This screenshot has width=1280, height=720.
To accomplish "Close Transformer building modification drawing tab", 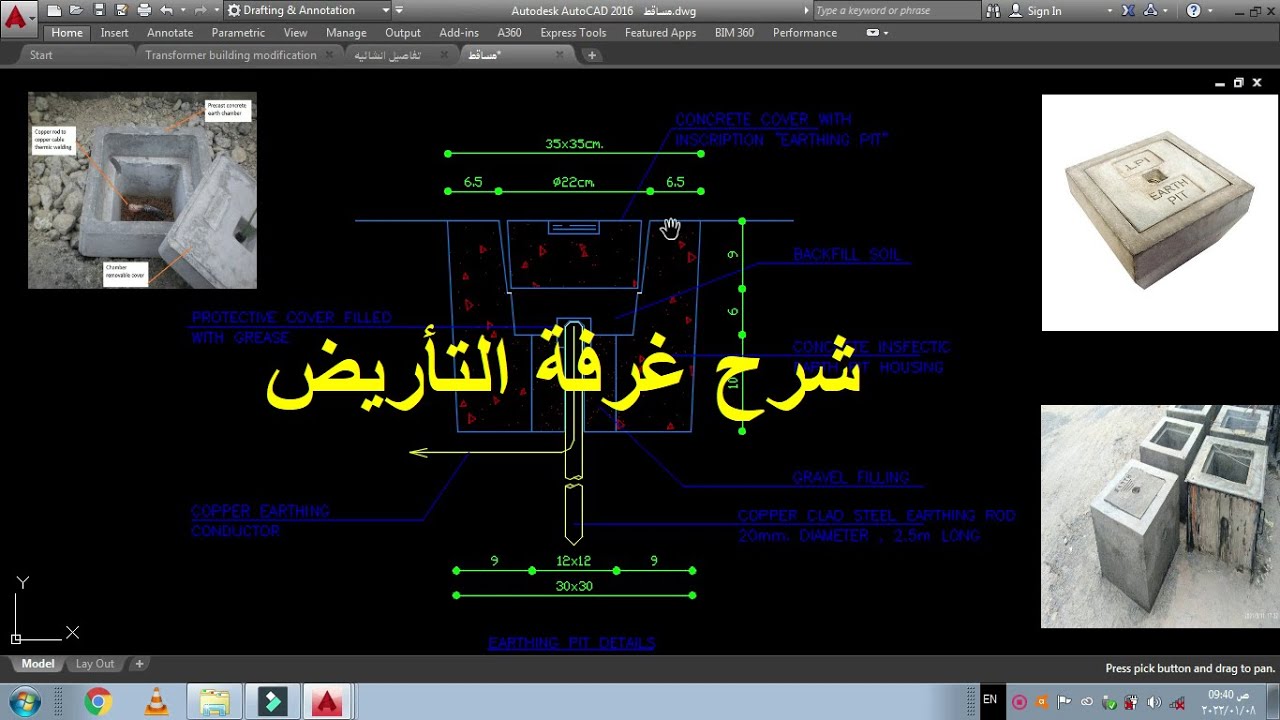I will [330, 55].
